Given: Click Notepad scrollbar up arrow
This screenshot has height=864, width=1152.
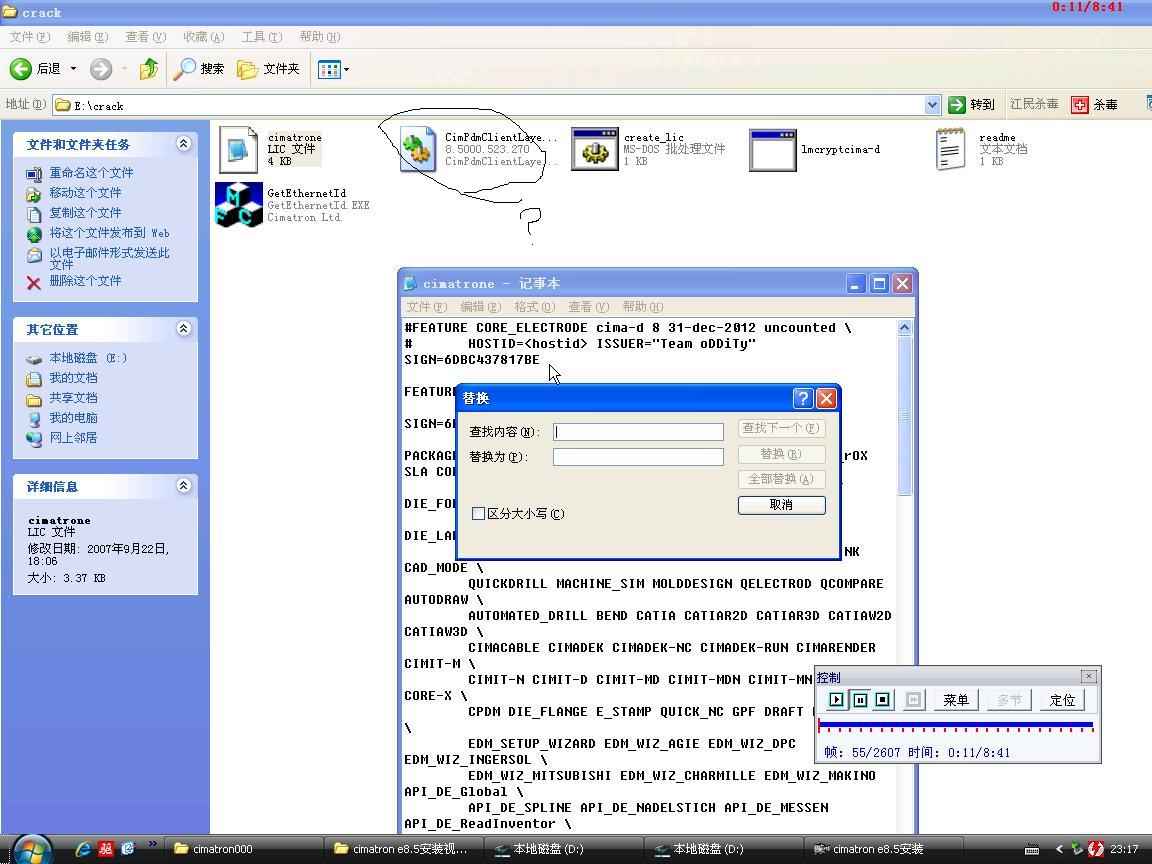Looking at the screenshot, I should 904,328.
